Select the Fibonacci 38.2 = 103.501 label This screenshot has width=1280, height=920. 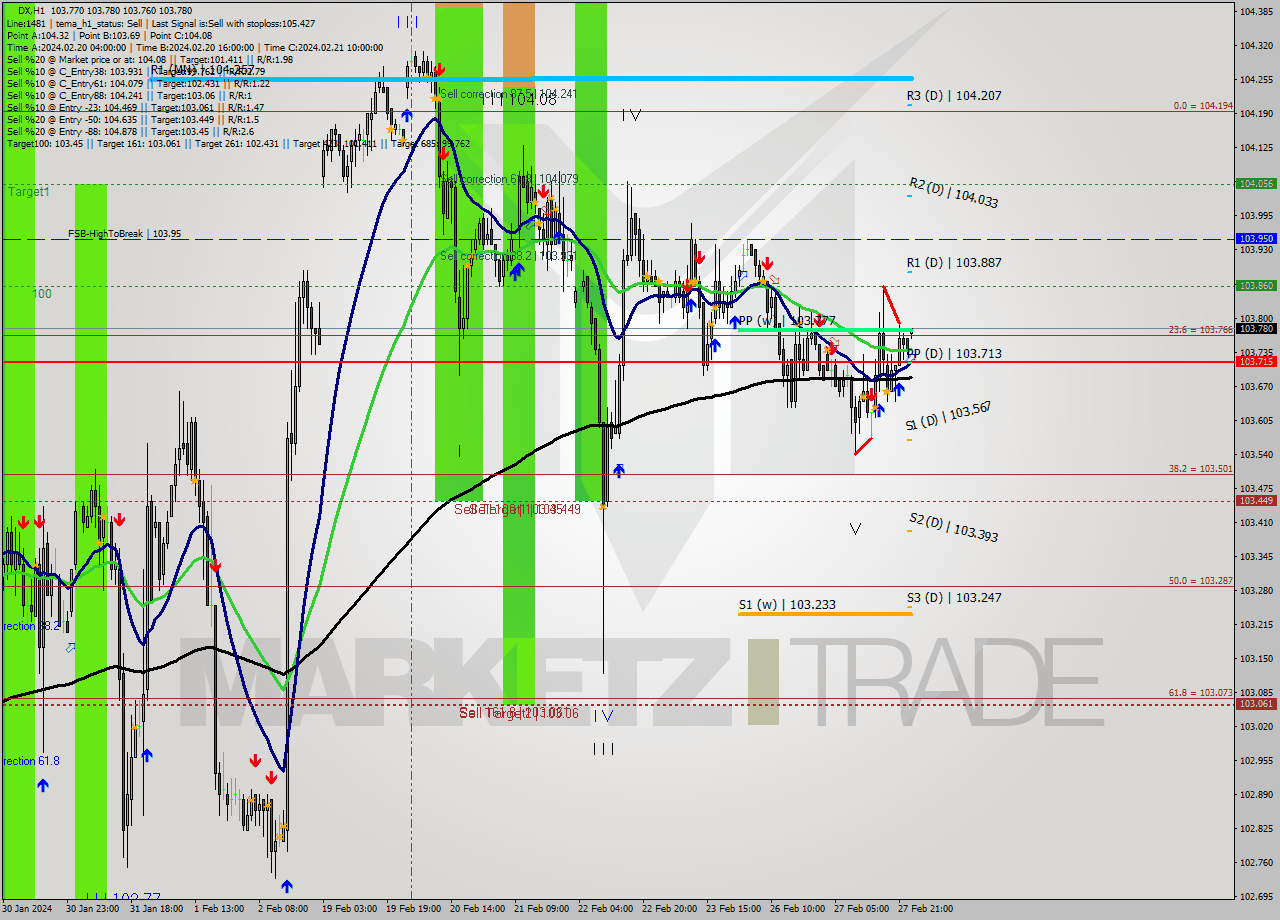(x=1201, y=468)
